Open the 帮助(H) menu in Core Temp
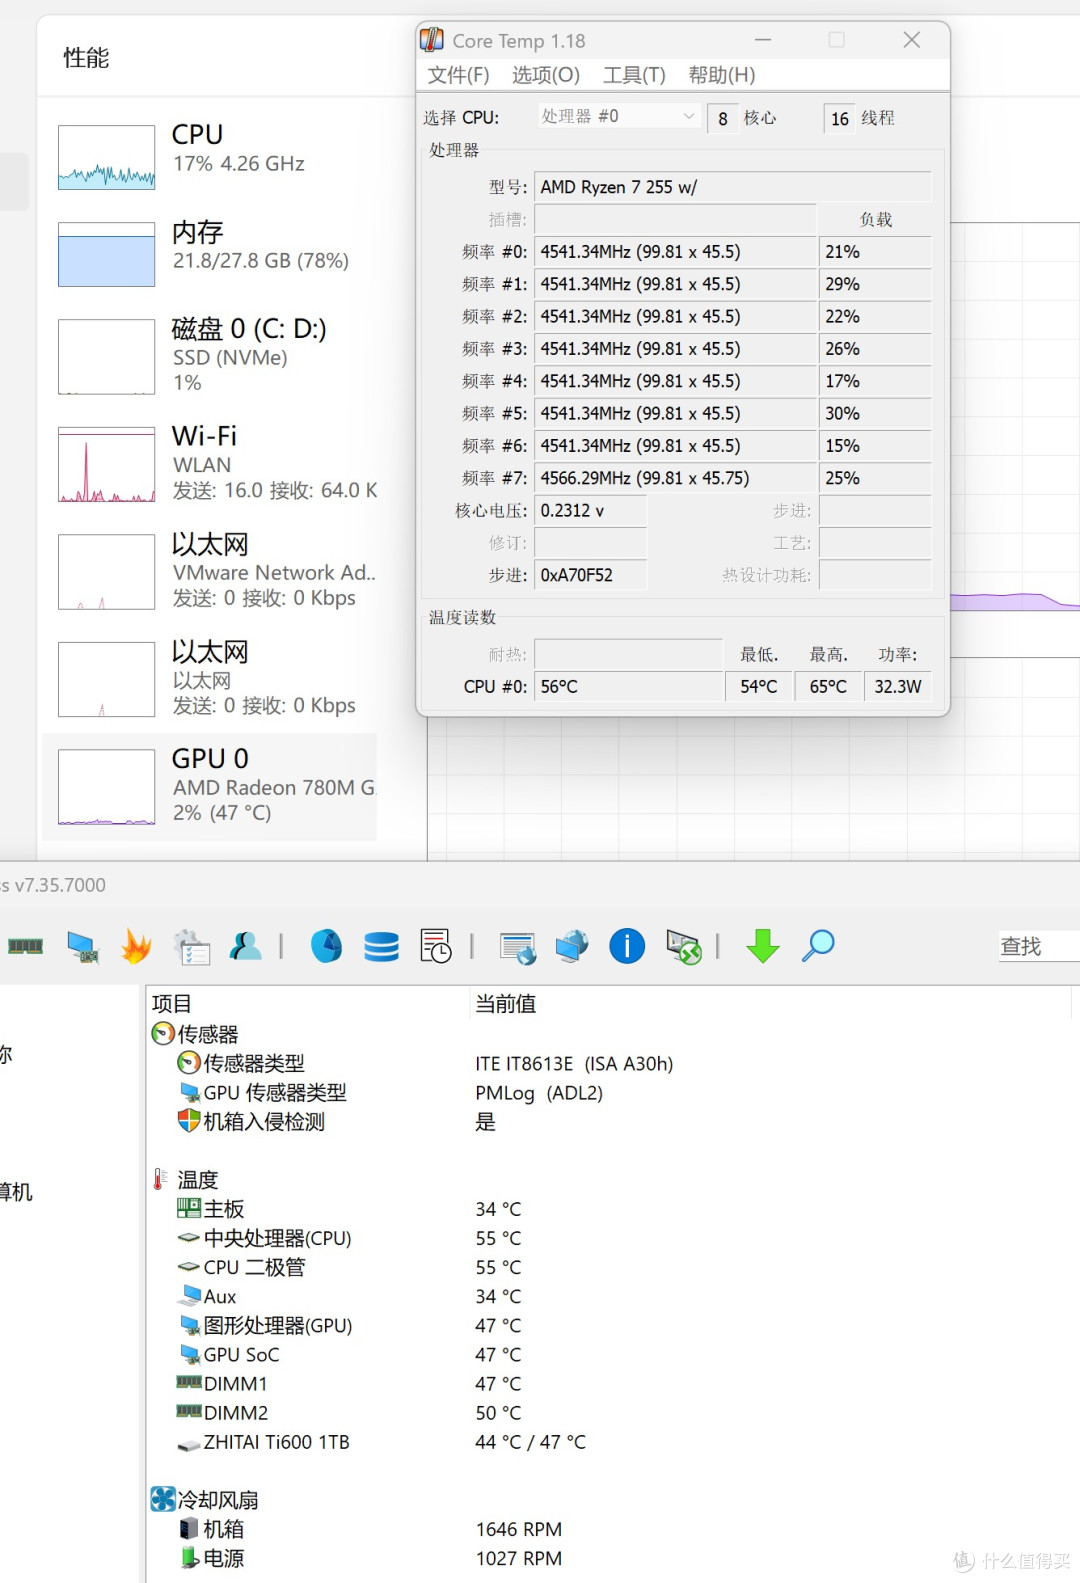The height and width of the screenshot is (1583, 1080). click(x=722, y=75)
